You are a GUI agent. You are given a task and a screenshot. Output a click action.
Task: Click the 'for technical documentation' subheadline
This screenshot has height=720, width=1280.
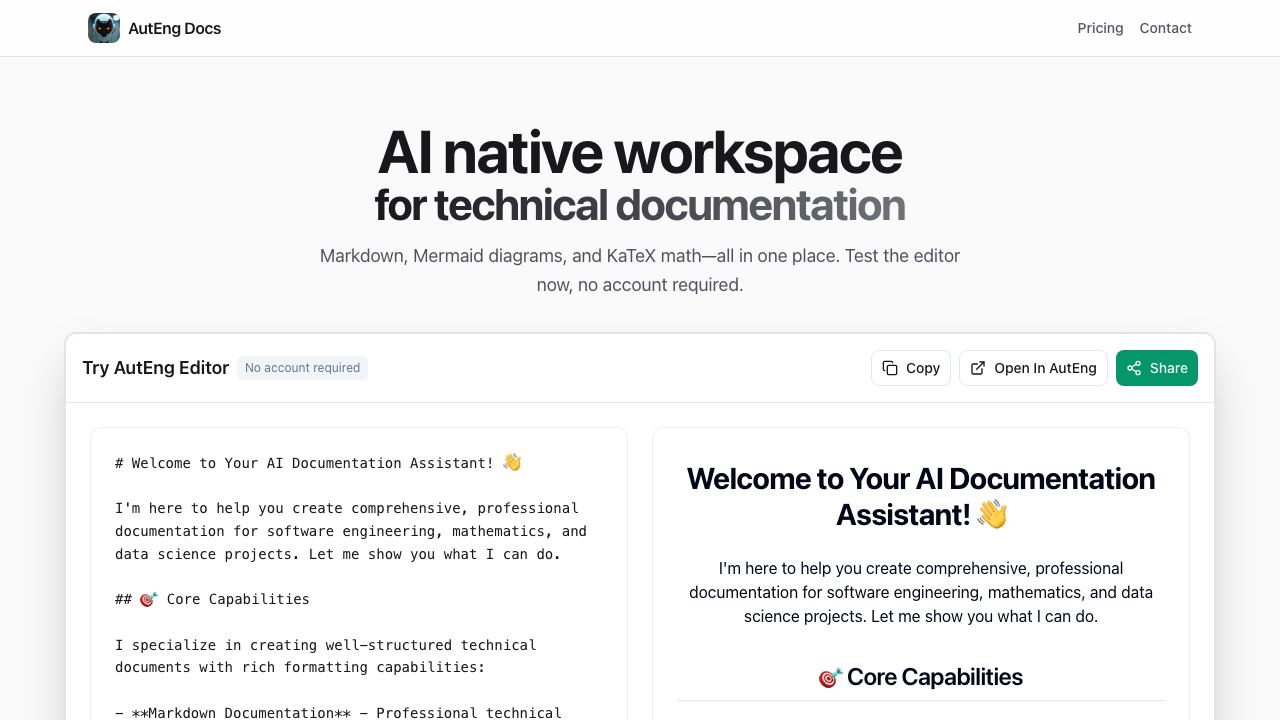pyautogui.click(x=640, y=205)
